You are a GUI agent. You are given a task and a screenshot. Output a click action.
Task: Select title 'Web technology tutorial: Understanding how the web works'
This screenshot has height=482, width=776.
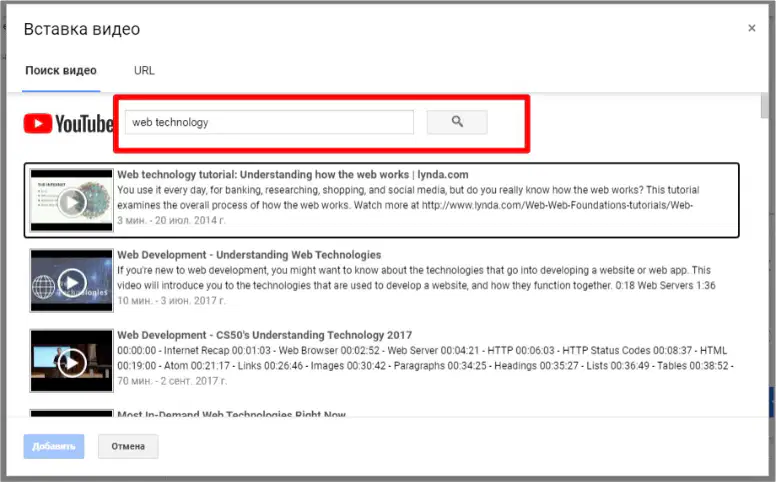tap(292, 174)
